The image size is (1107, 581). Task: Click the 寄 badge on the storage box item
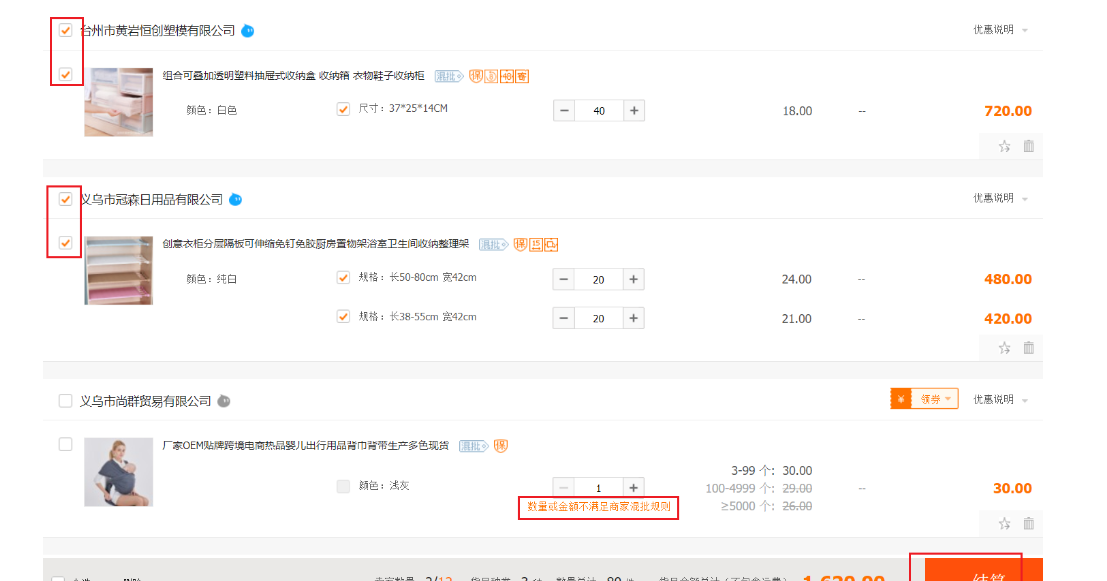tap(522, 76)
